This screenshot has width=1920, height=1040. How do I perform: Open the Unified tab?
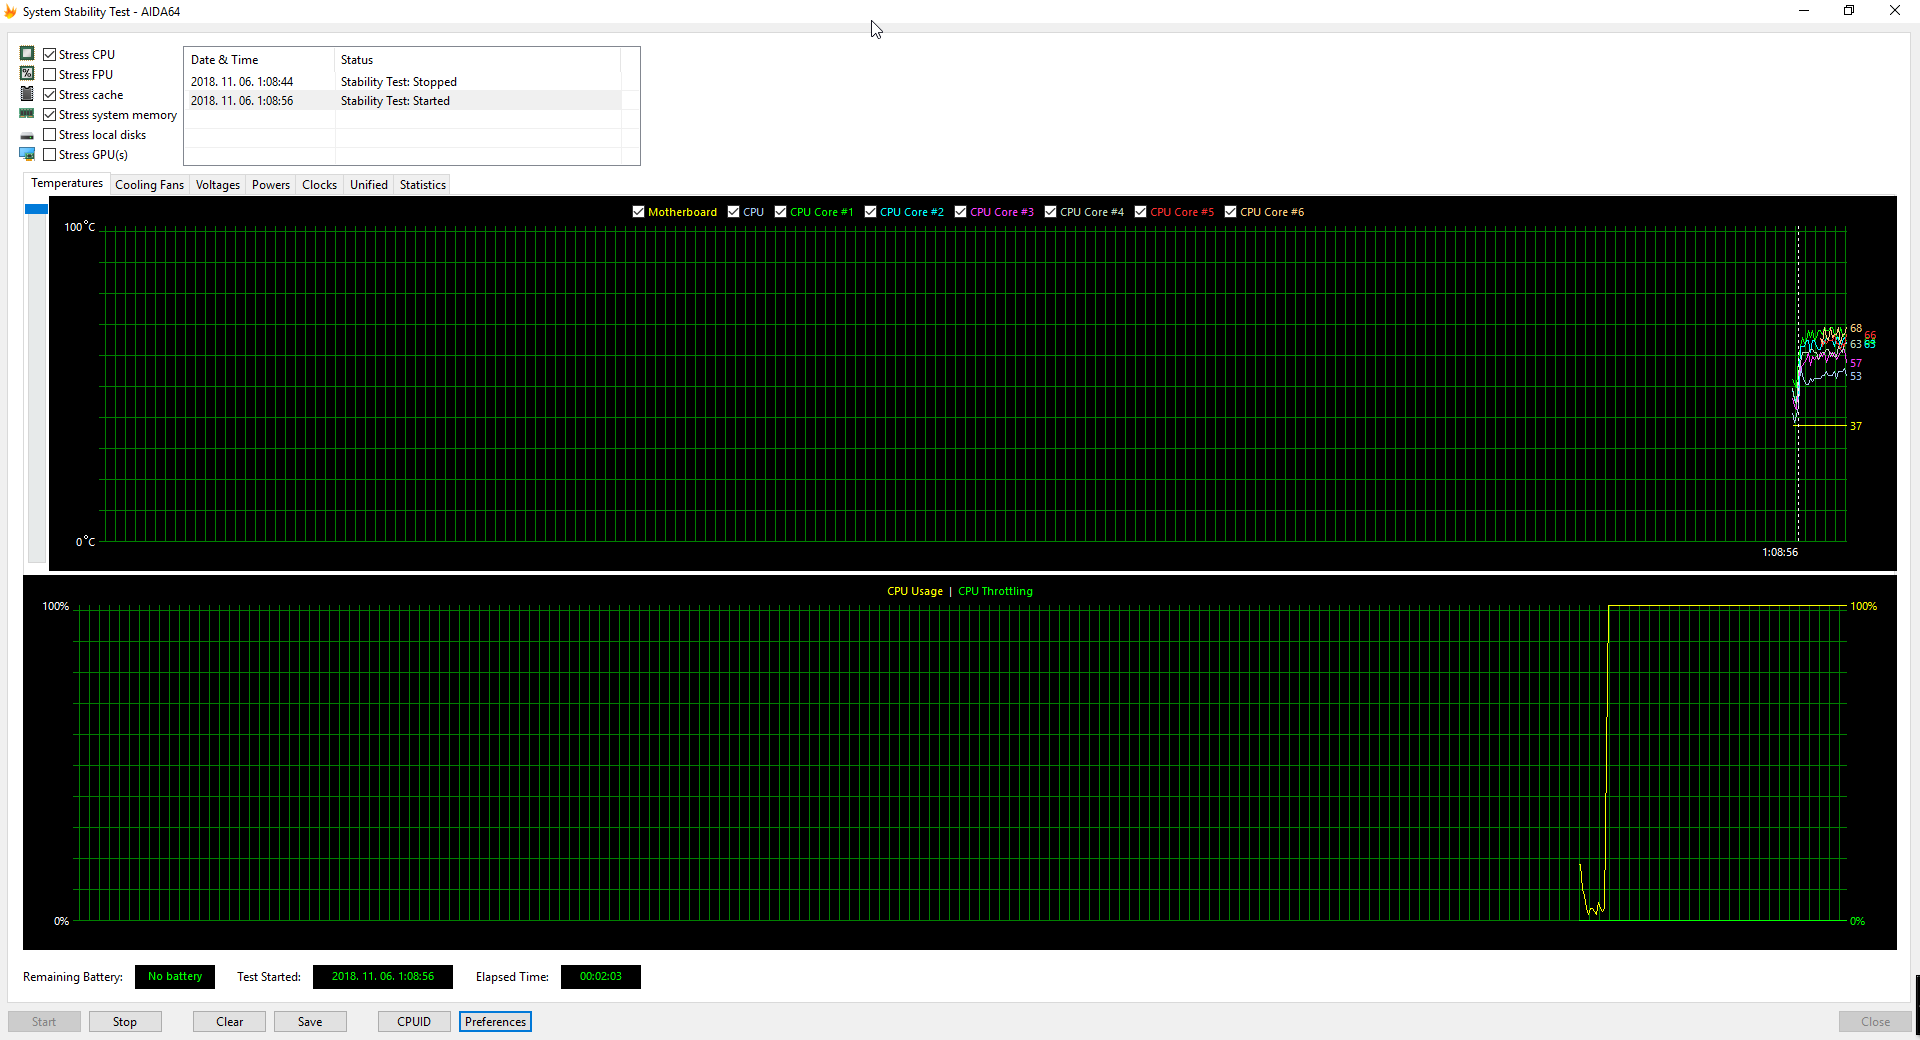pos(369,185)
